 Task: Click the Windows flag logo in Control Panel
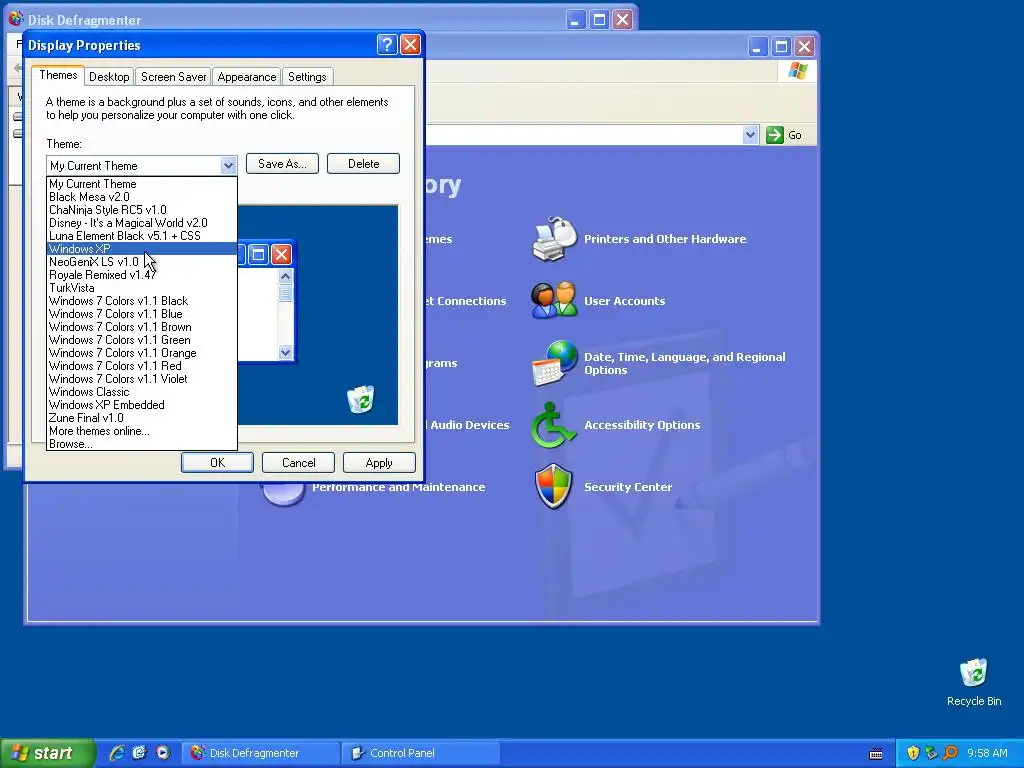[x=797, y=71]
